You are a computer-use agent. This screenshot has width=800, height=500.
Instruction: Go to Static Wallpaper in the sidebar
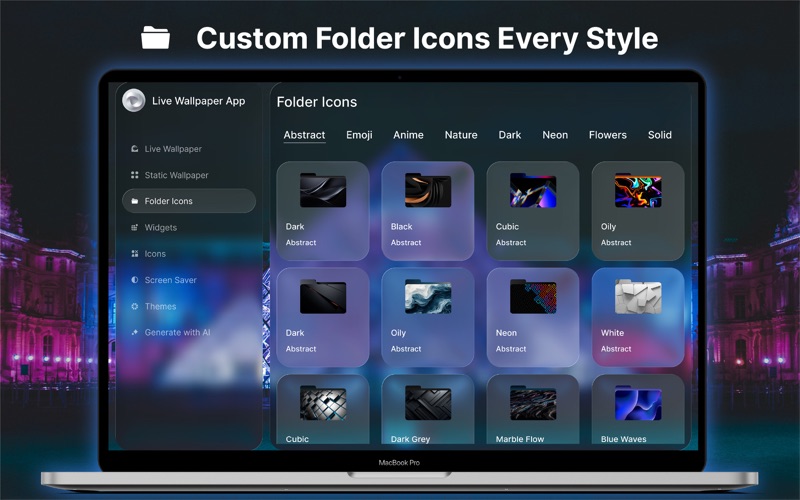click(170, 175)
